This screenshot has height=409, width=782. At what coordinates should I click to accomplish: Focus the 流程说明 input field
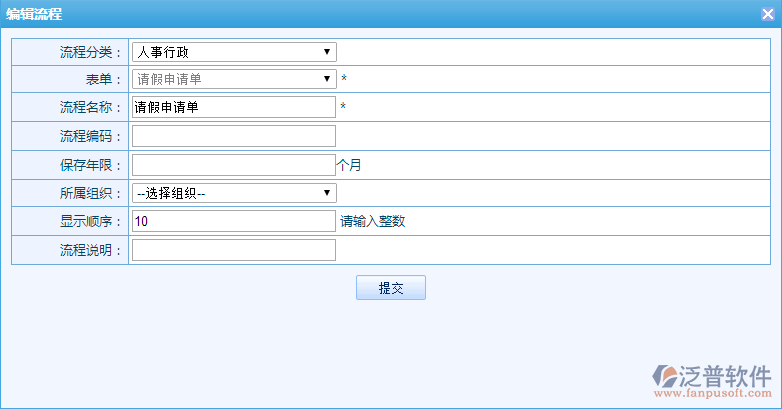coord(234,250)
